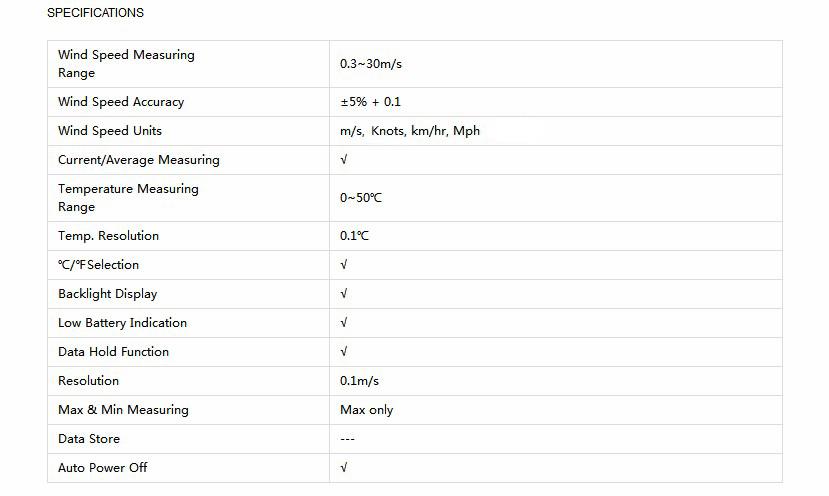This screenshot has height=496, width=829.
Task: Select the Wind Speed Measuring Range label
Action: [x=126, y=63]
